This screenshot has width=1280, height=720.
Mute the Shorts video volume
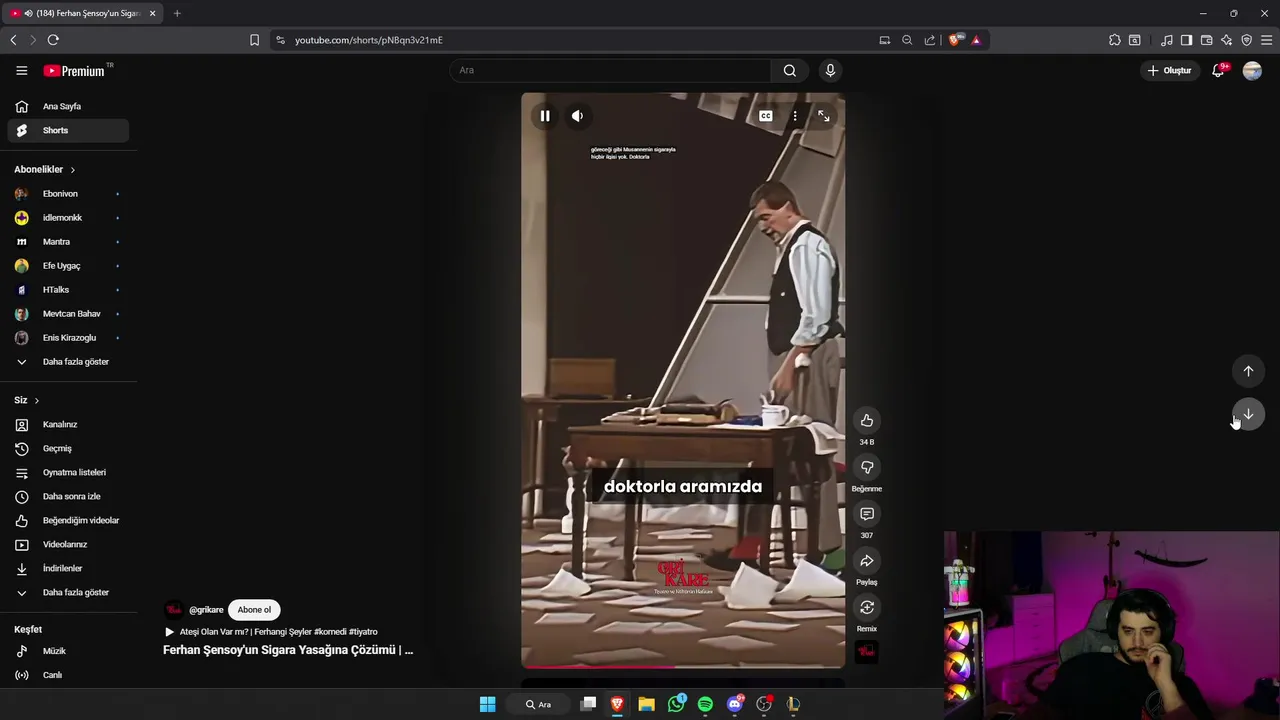click(x=577, y=116)
